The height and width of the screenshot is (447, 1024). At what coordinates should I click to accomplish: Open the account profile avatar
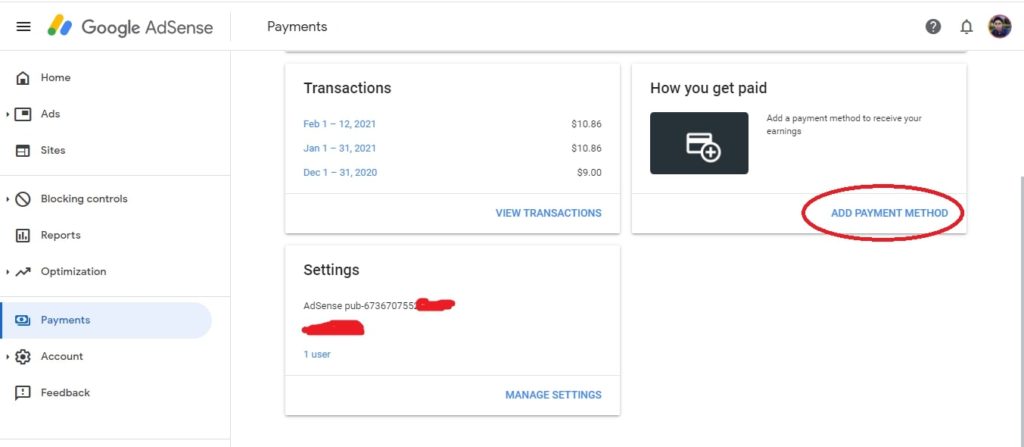tap(999, 27)
